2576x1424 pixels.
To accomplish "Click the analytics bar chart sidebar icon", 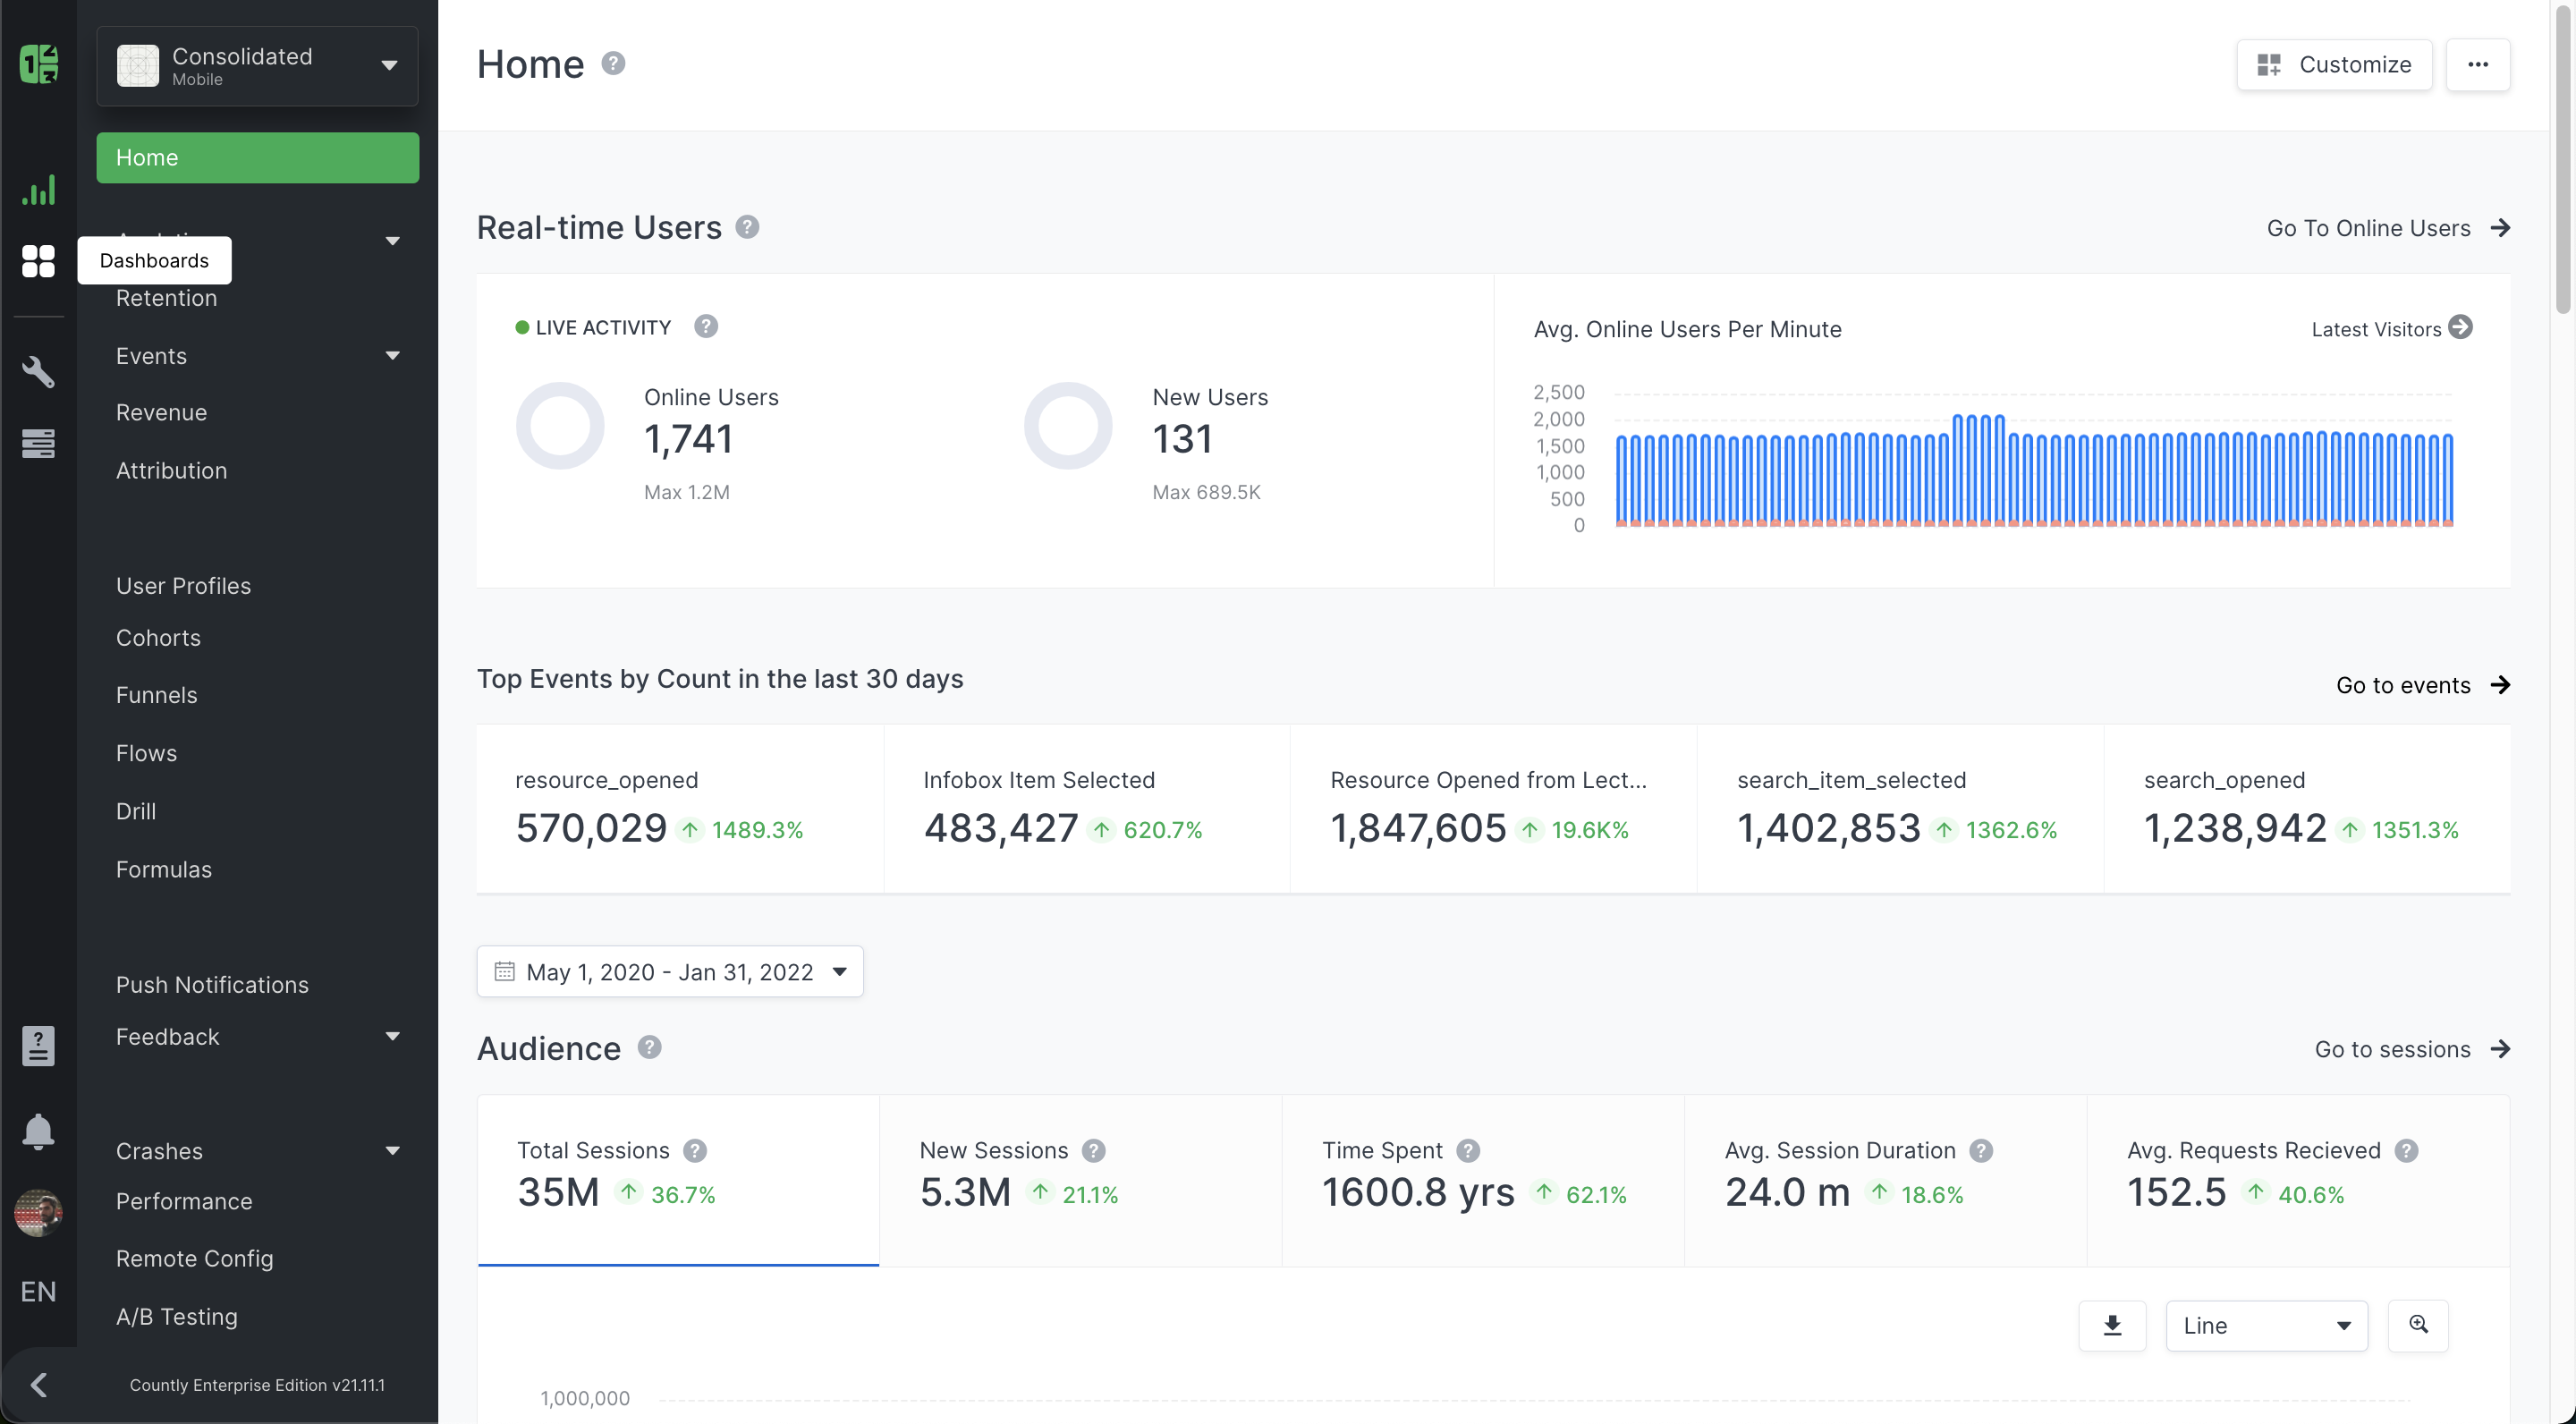I will (x=38, y=190).
